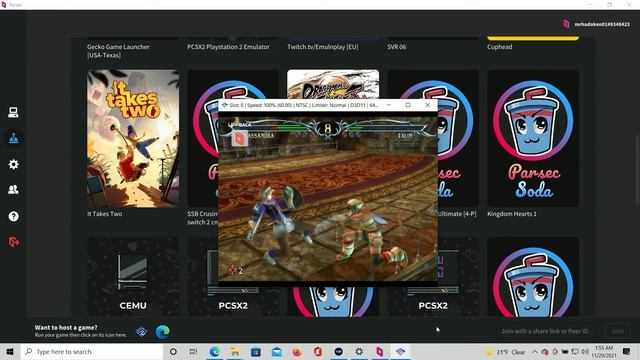The height and width of the screenshot is (360, 640).
Task: Click the Edge host icon near Want to host
Action: pyautogui.click(x=162, y=331)
